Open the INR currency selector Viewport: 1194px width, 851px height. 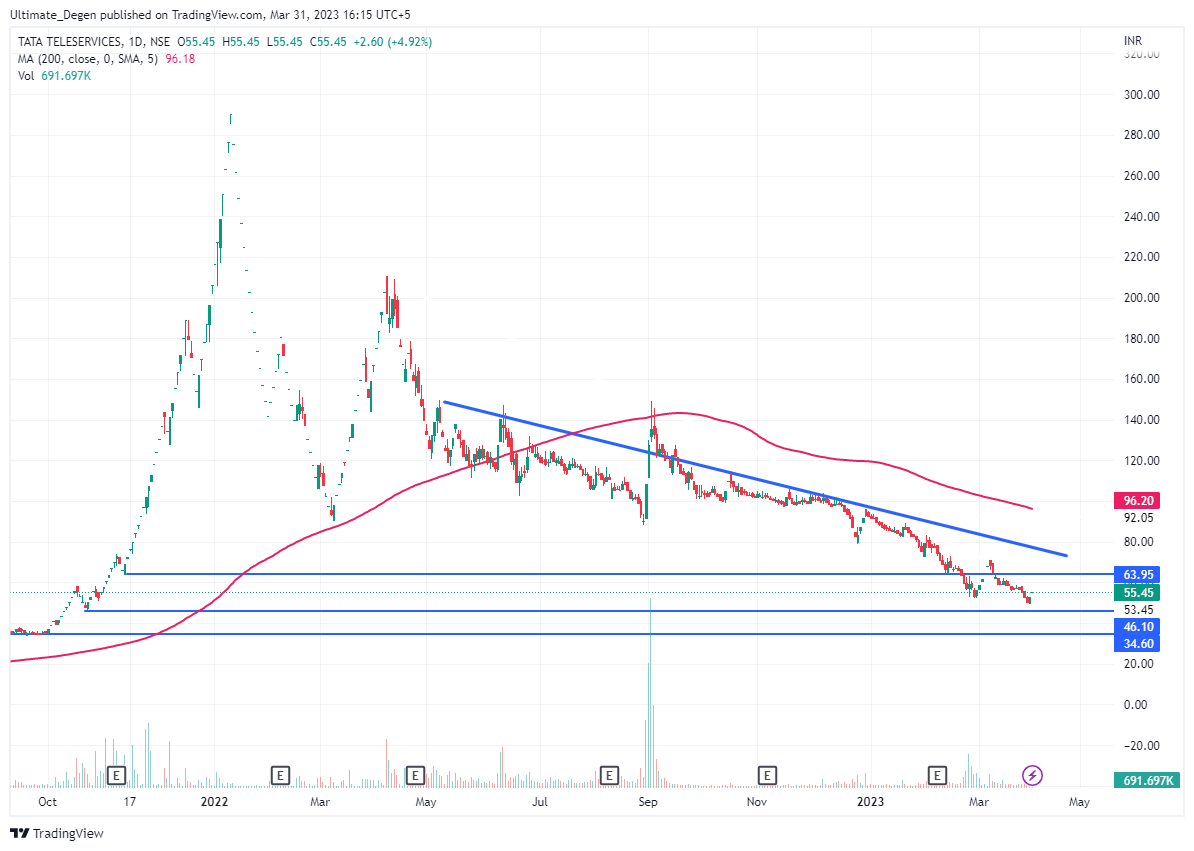[1135, 41]
